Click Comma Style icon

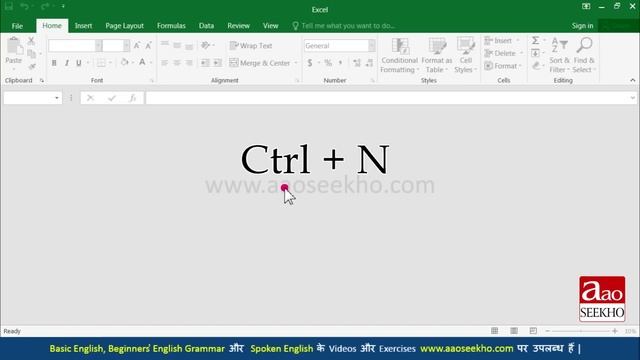click(340, 63)
